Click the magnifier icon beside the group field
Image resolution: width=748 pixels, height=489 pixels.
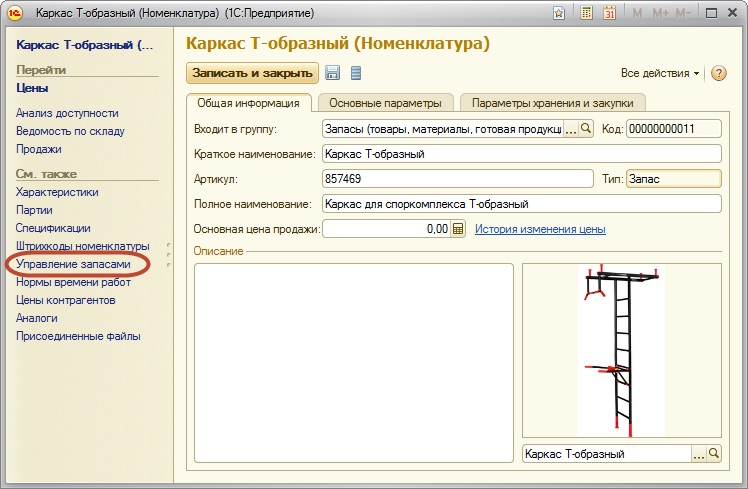click(x=587, y=129)
